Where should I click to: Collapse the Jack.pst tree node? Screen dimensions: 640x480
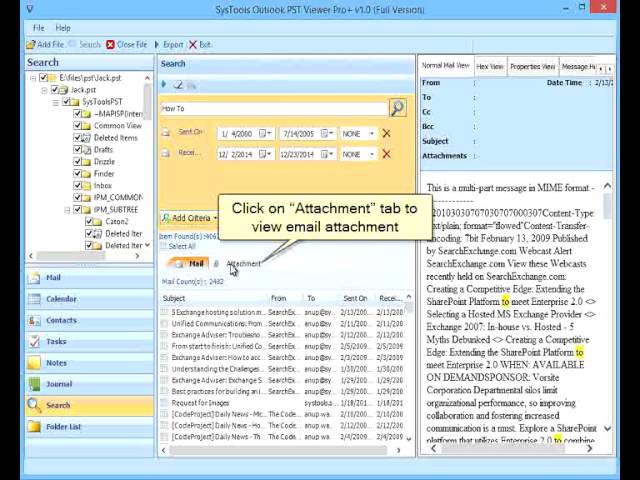point(44,90)
